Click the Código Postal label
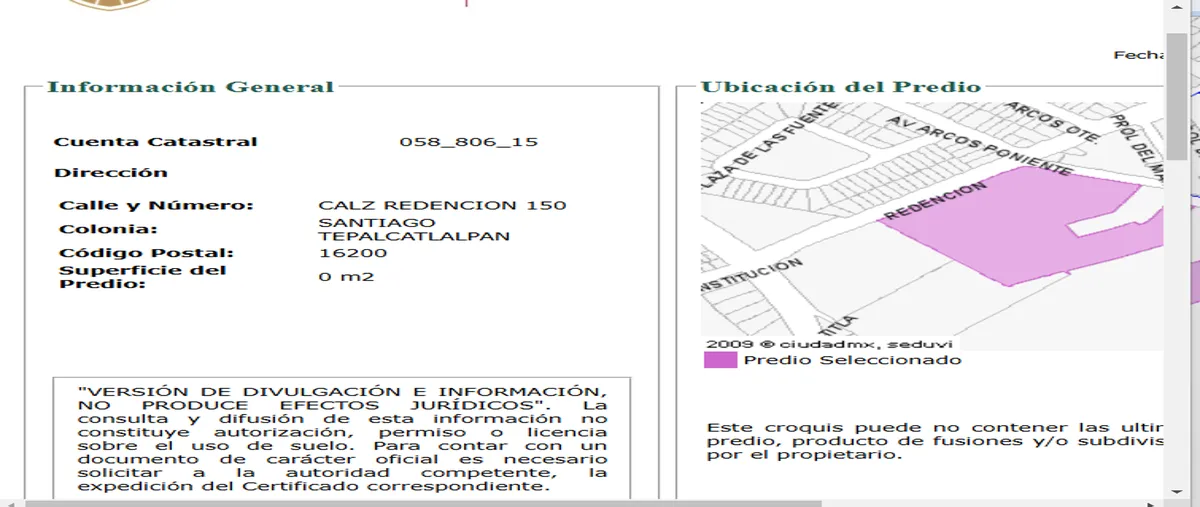 coord(146,253)
